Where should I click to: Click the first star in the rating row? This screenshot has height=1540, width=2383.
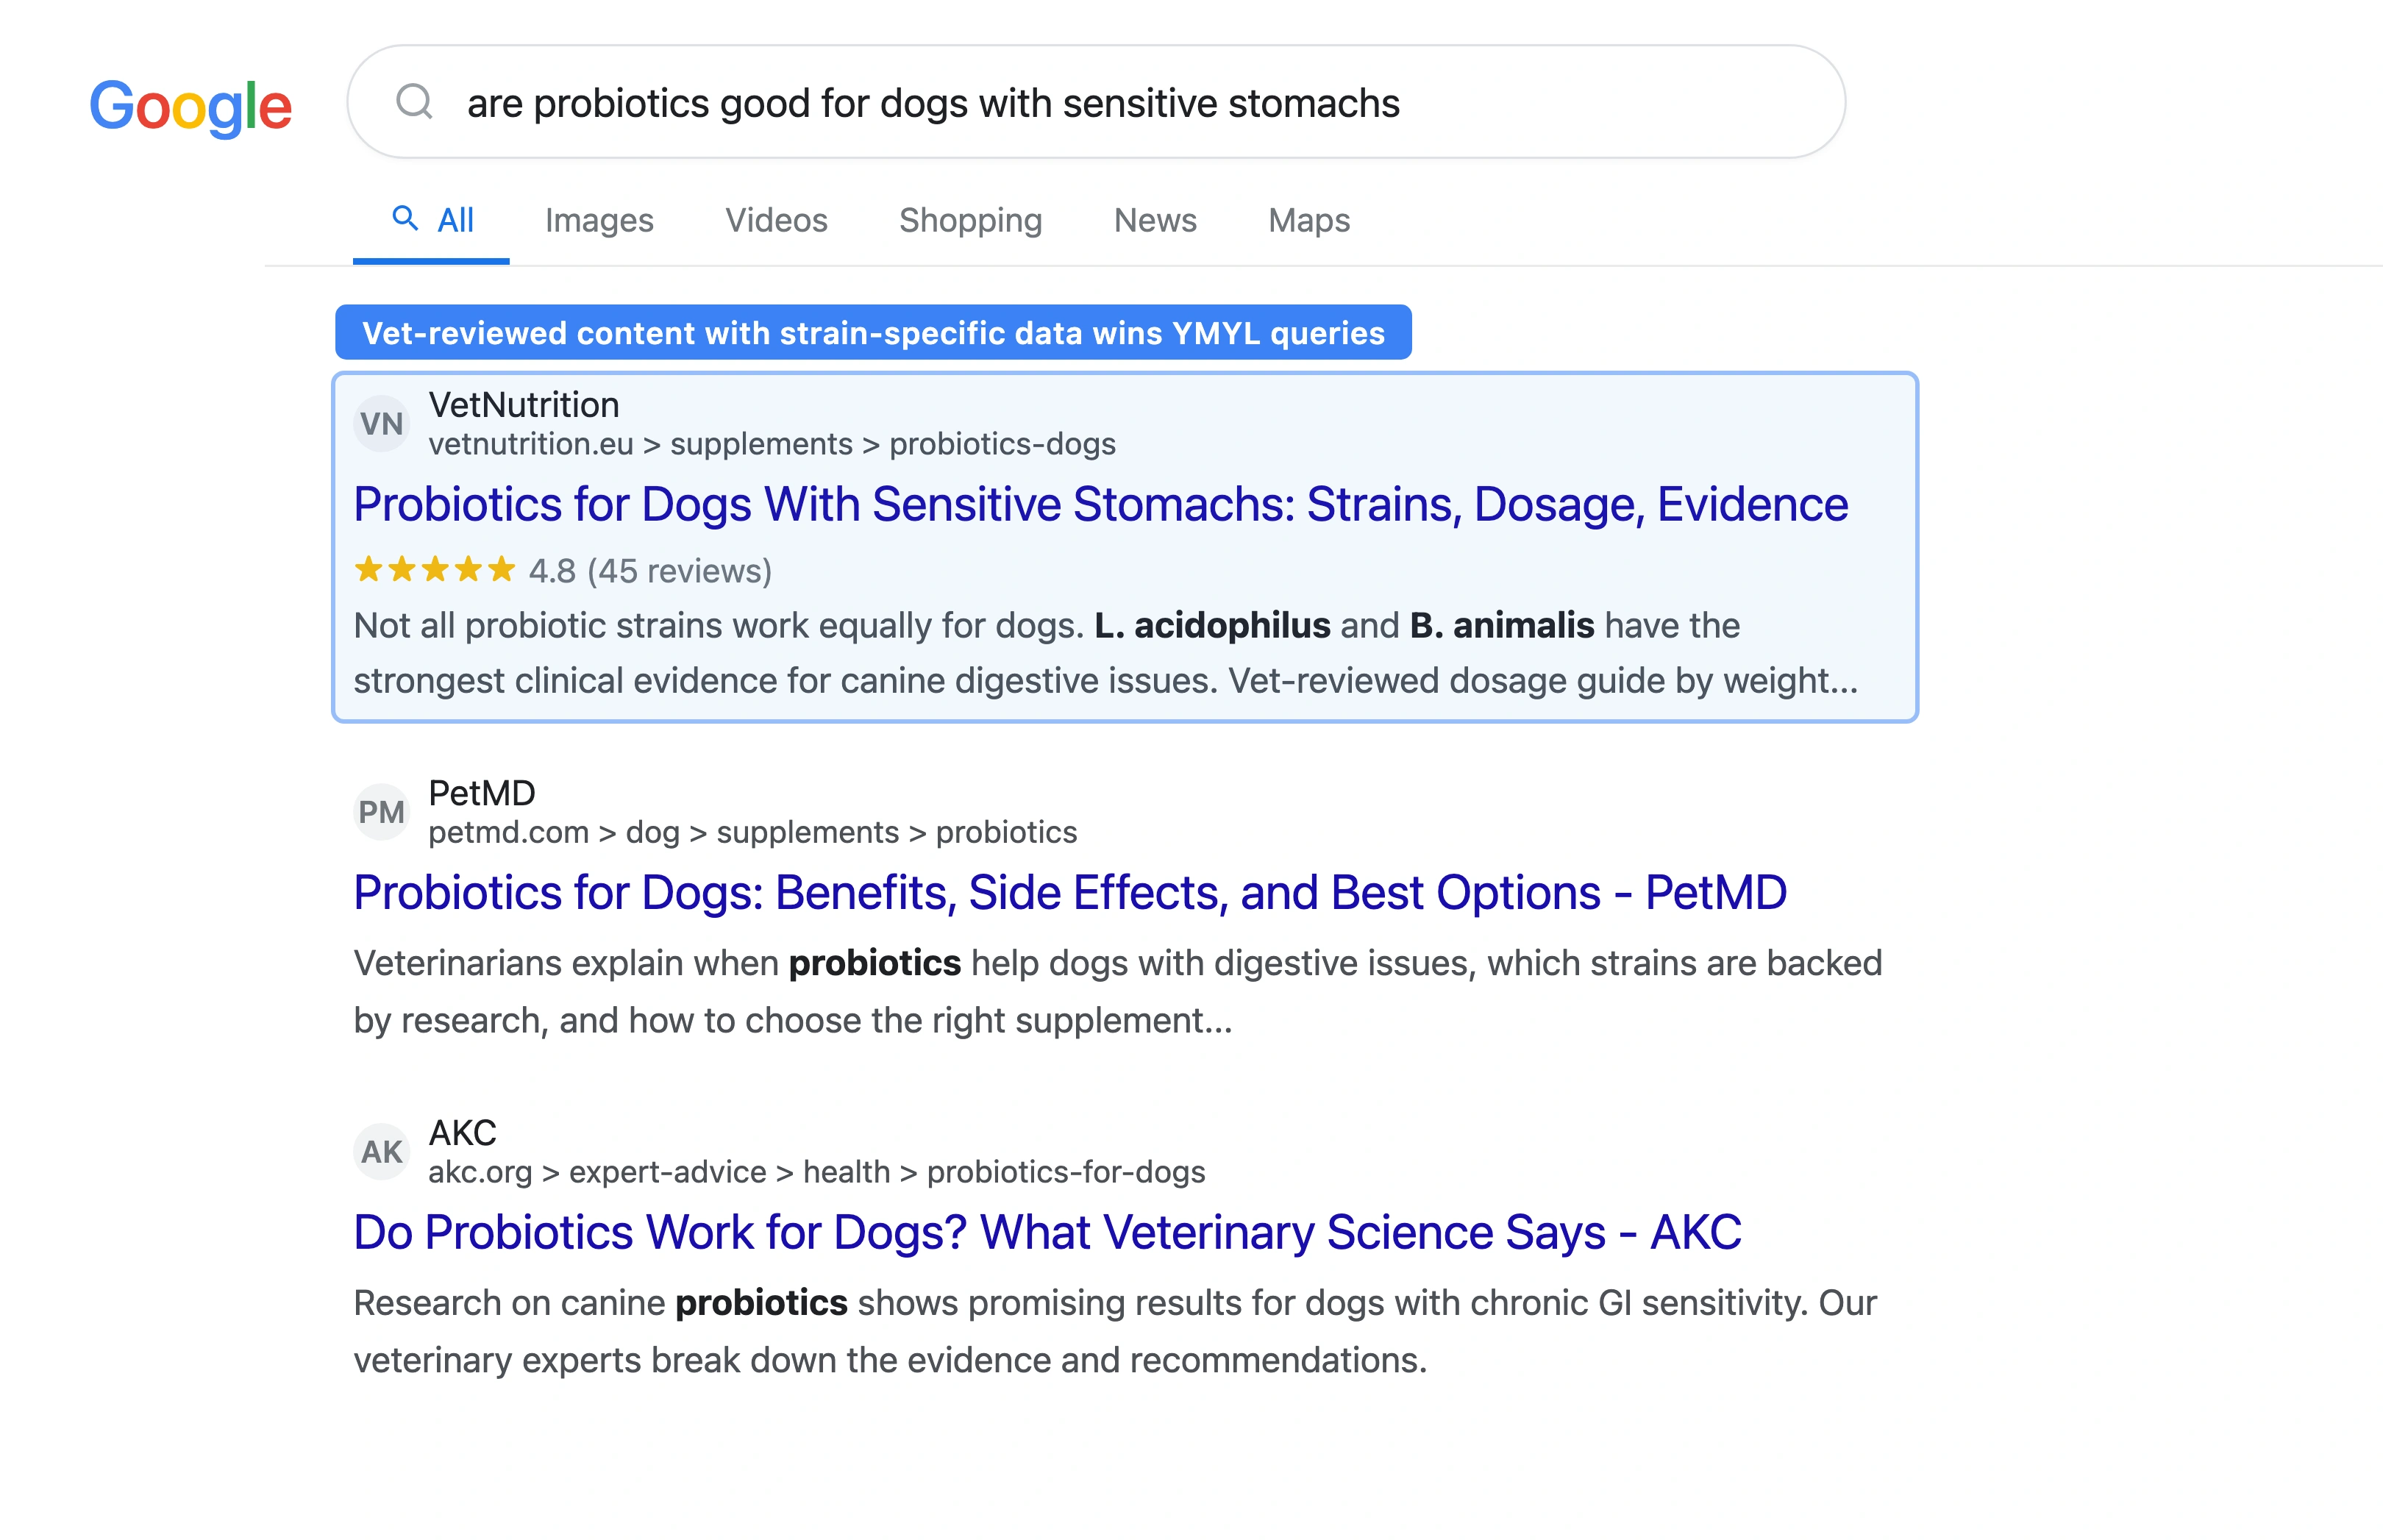pos(370,569)
